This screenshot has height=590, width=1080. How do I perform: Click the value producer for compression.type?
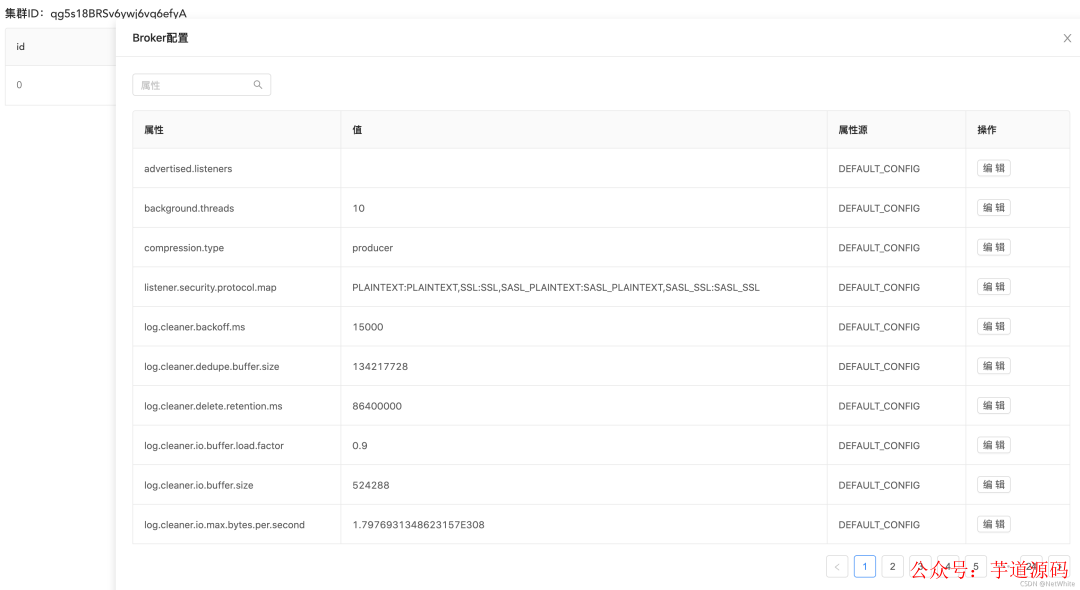click(x=372, y=248)
